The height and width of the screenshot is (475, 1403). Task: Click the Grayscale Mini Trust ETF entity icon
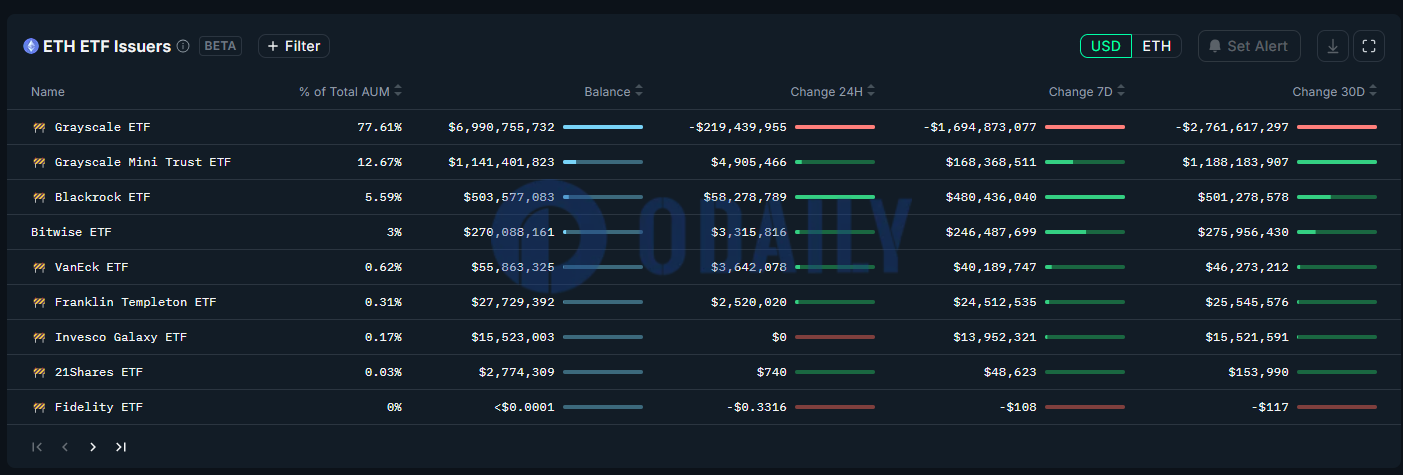click(39, 162)
